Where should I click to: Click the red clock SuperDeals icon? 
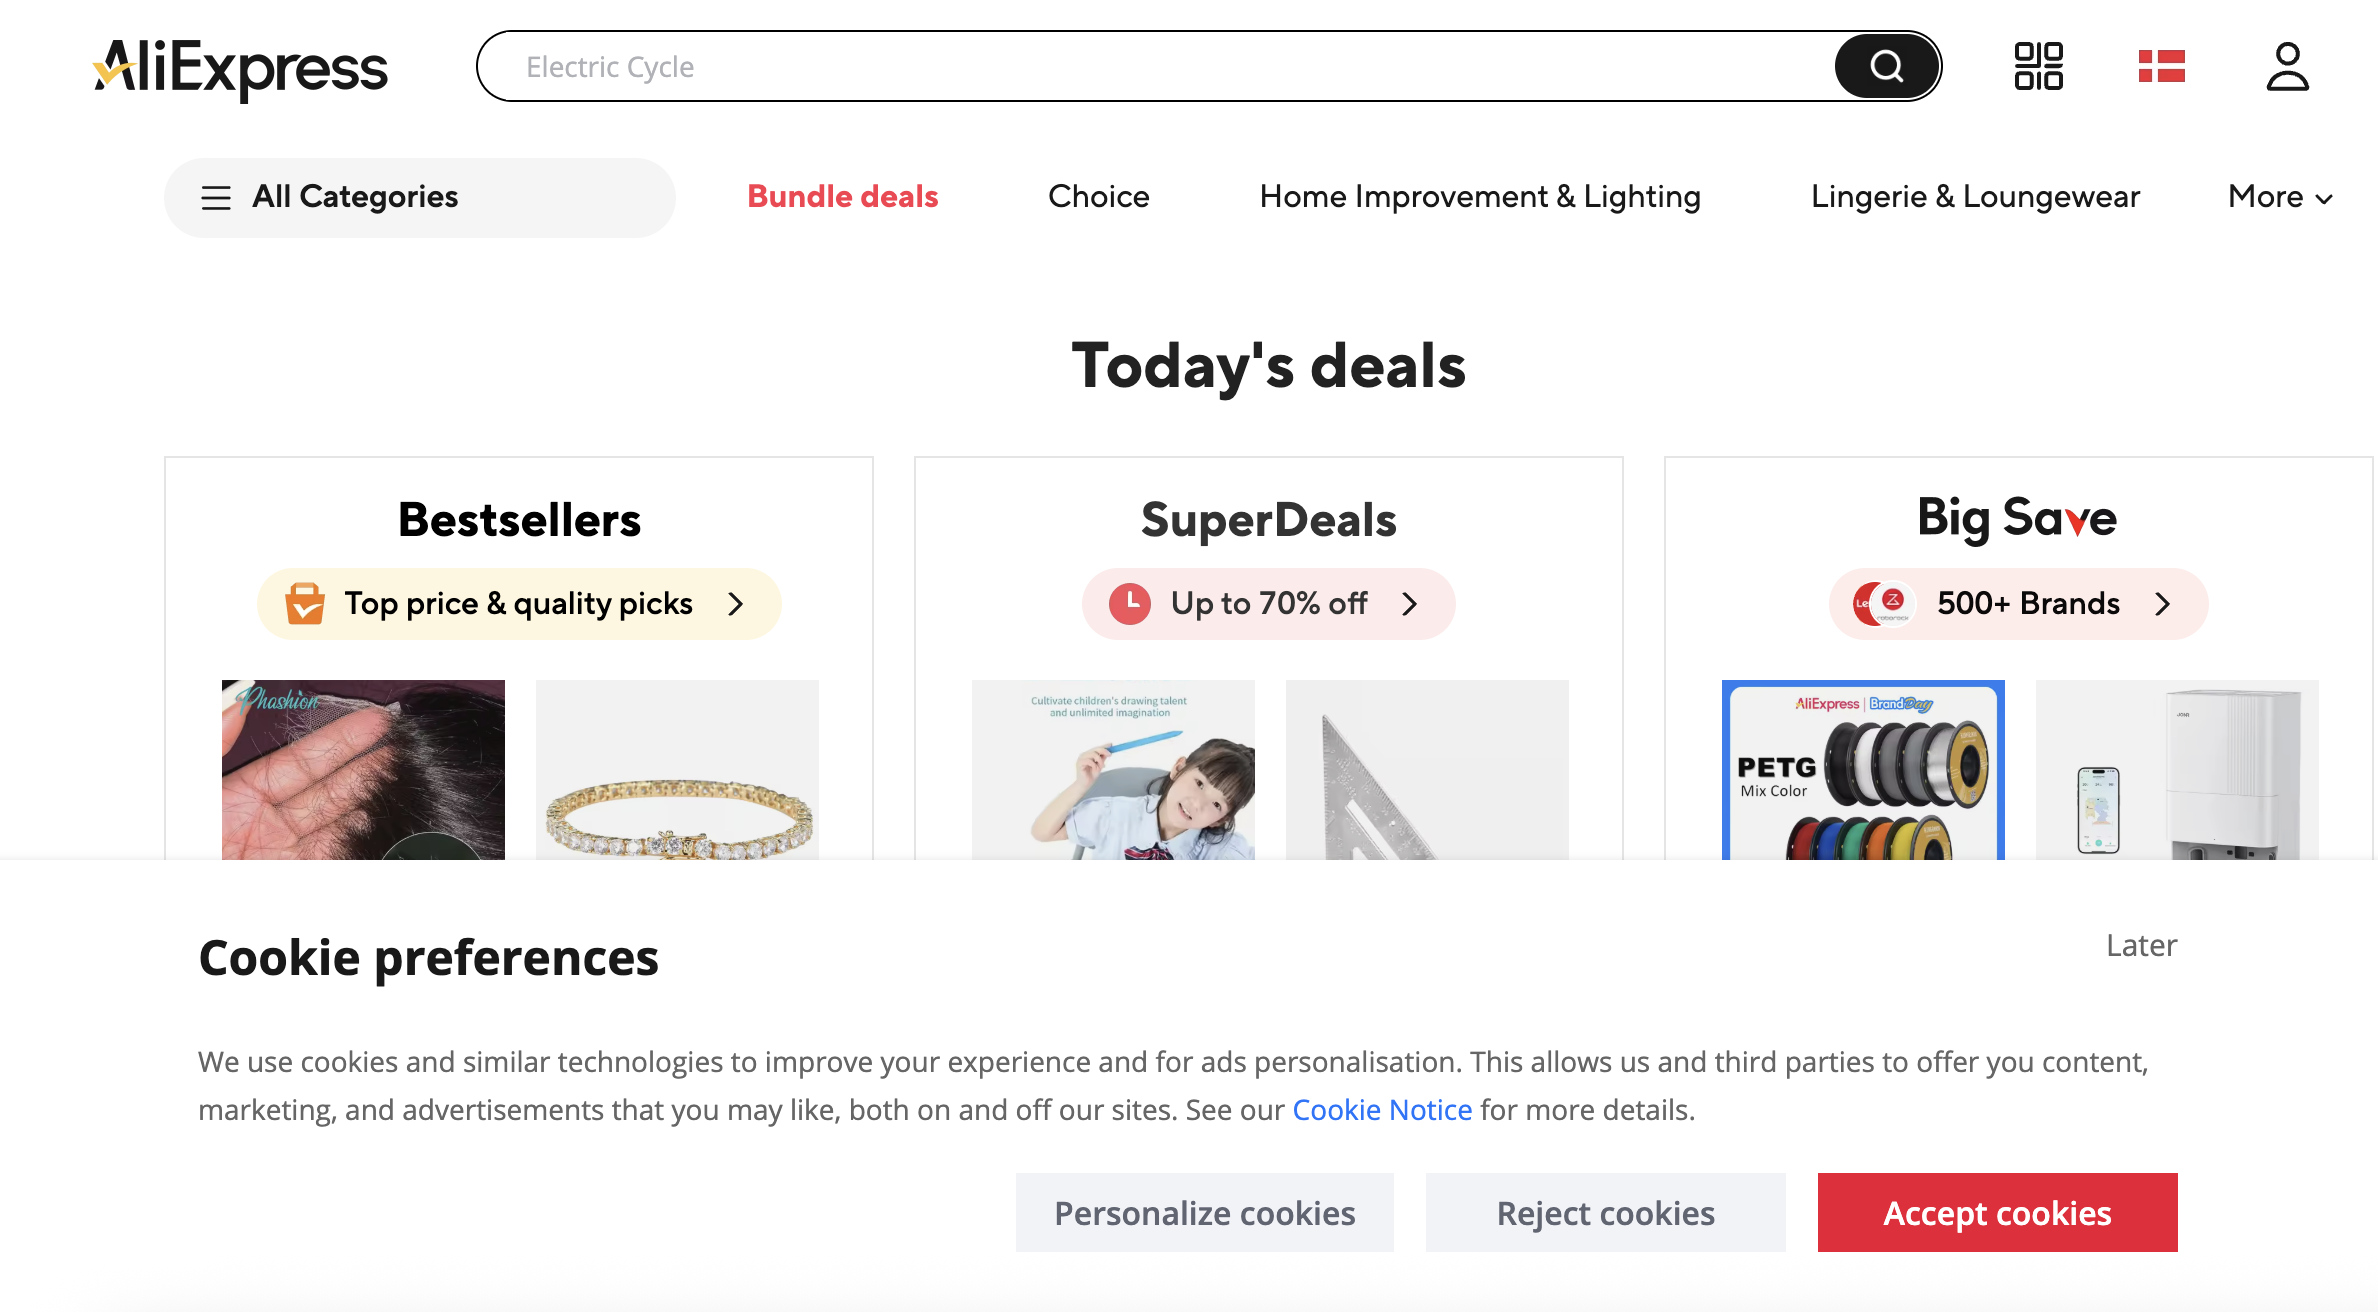(1130, 604)
